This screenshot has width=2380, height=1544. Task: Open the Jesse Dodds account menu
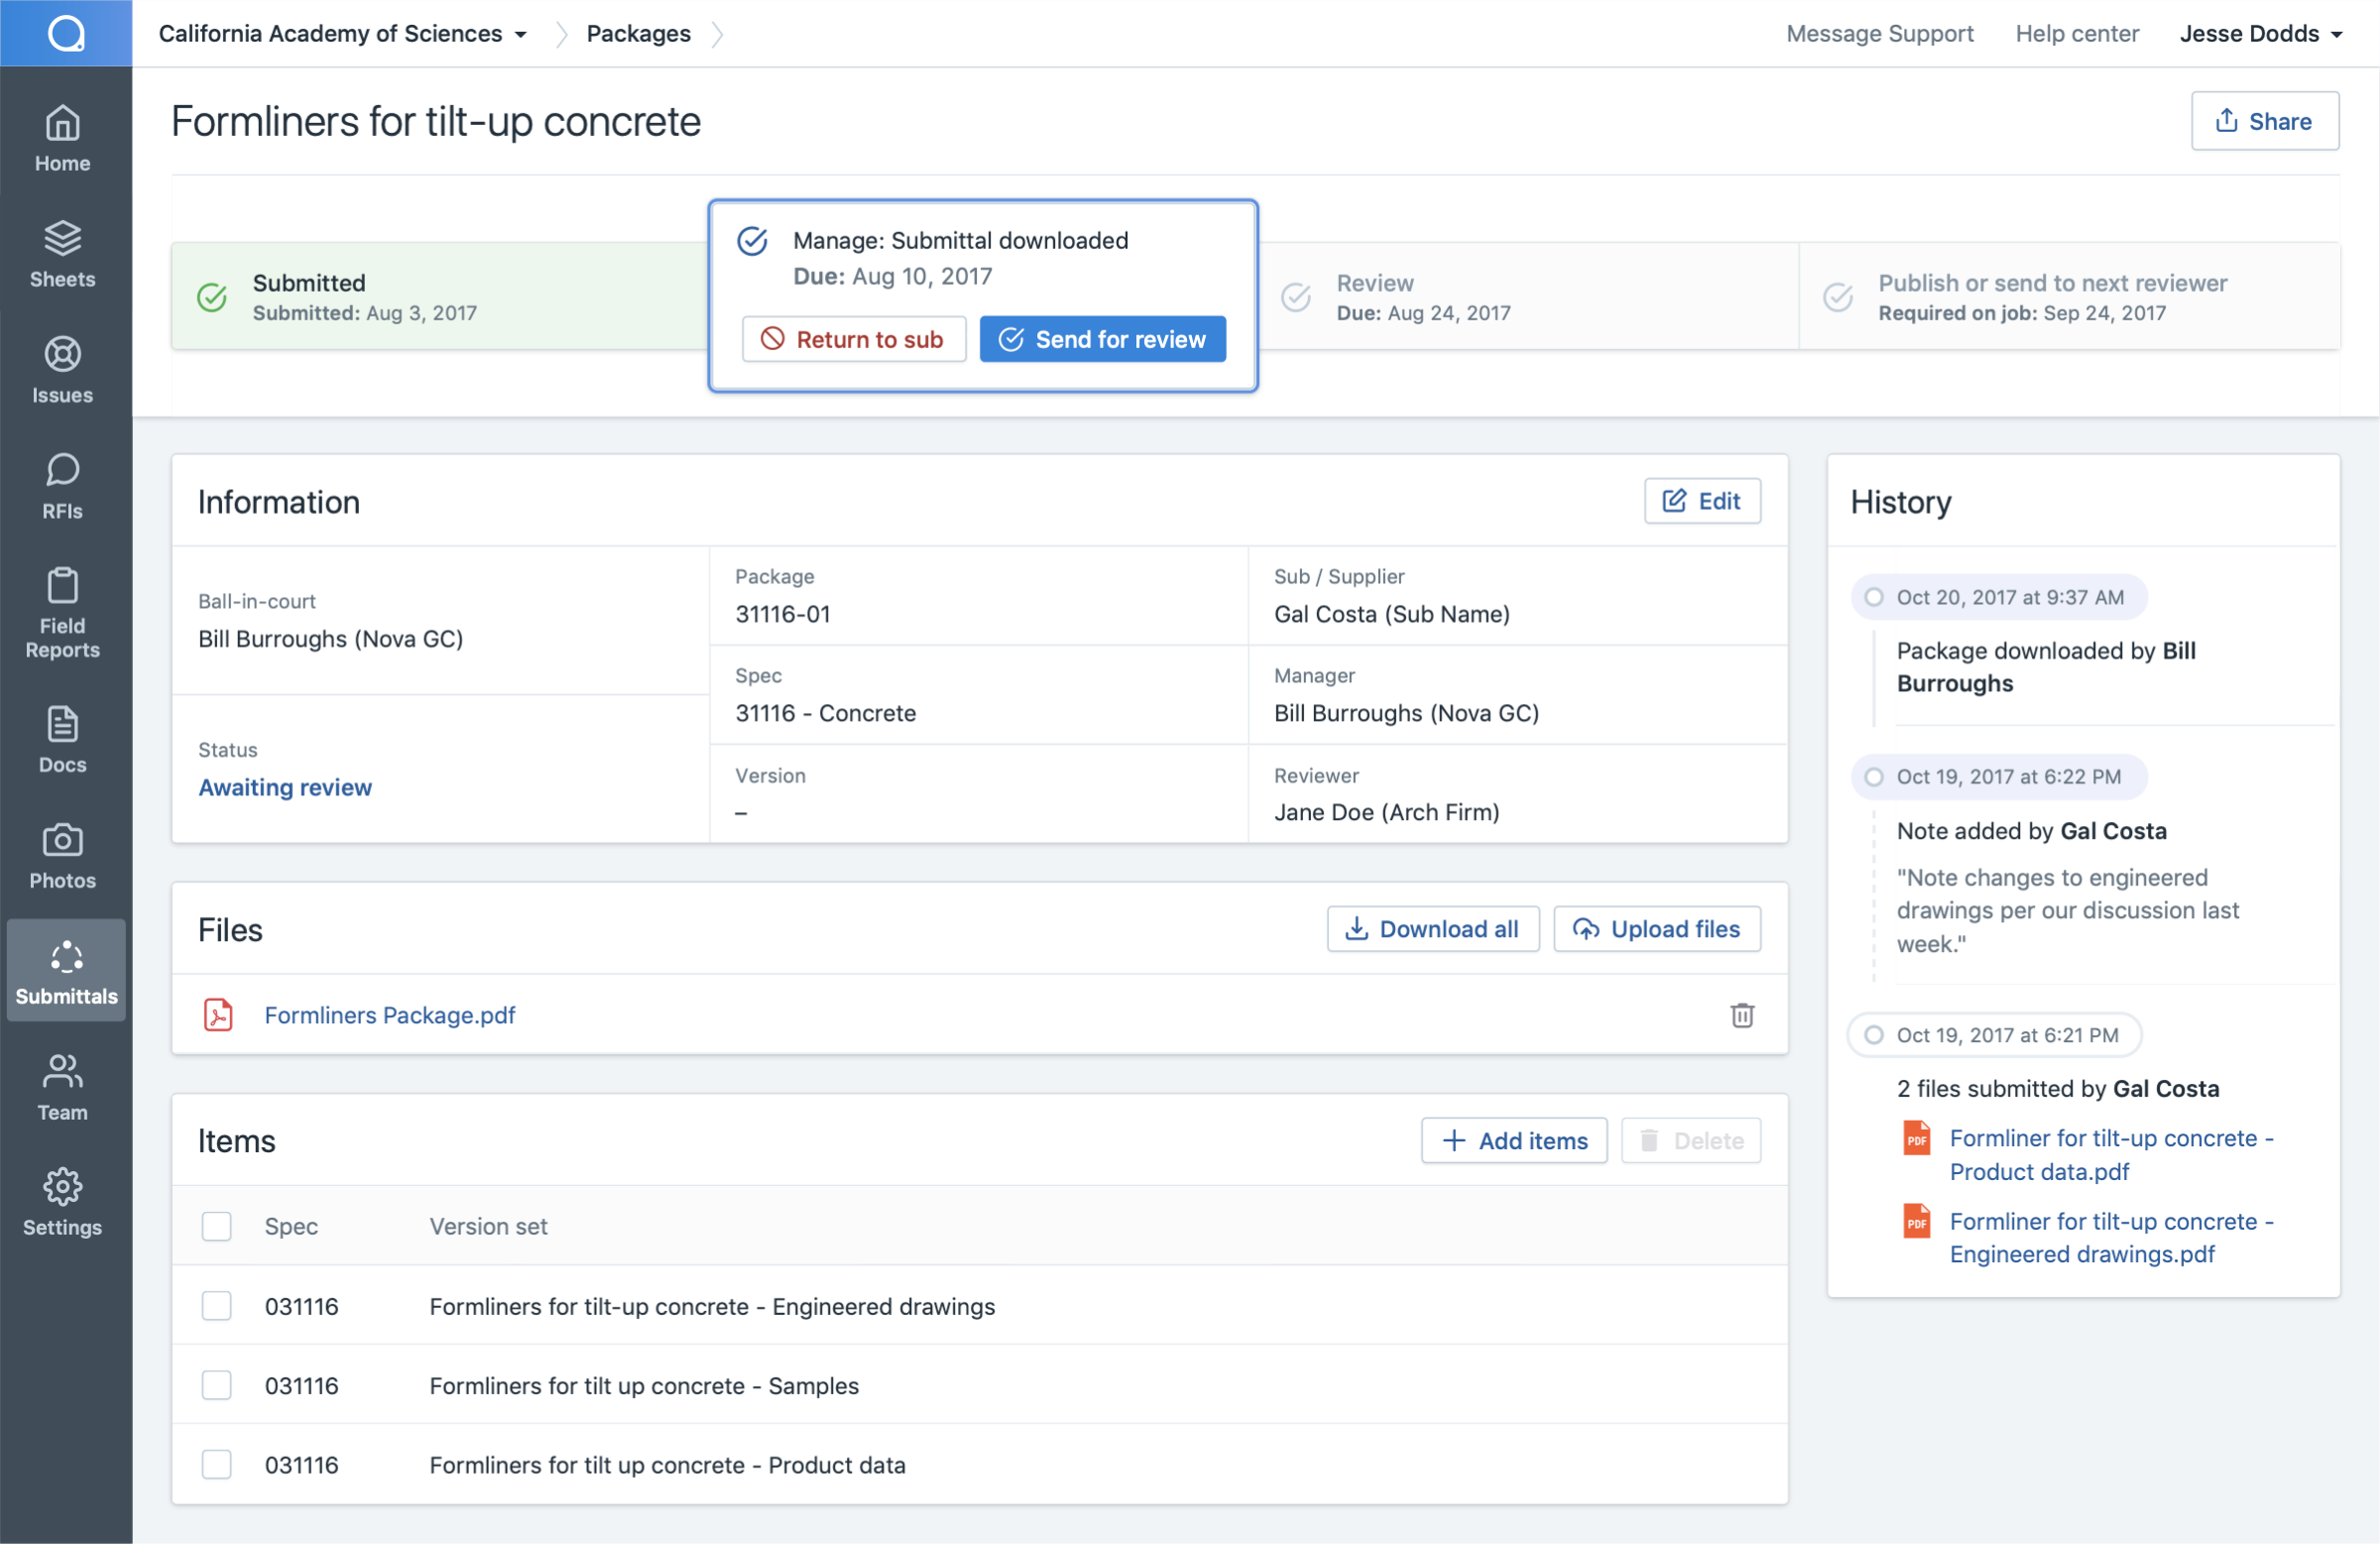pos(2260,33)
